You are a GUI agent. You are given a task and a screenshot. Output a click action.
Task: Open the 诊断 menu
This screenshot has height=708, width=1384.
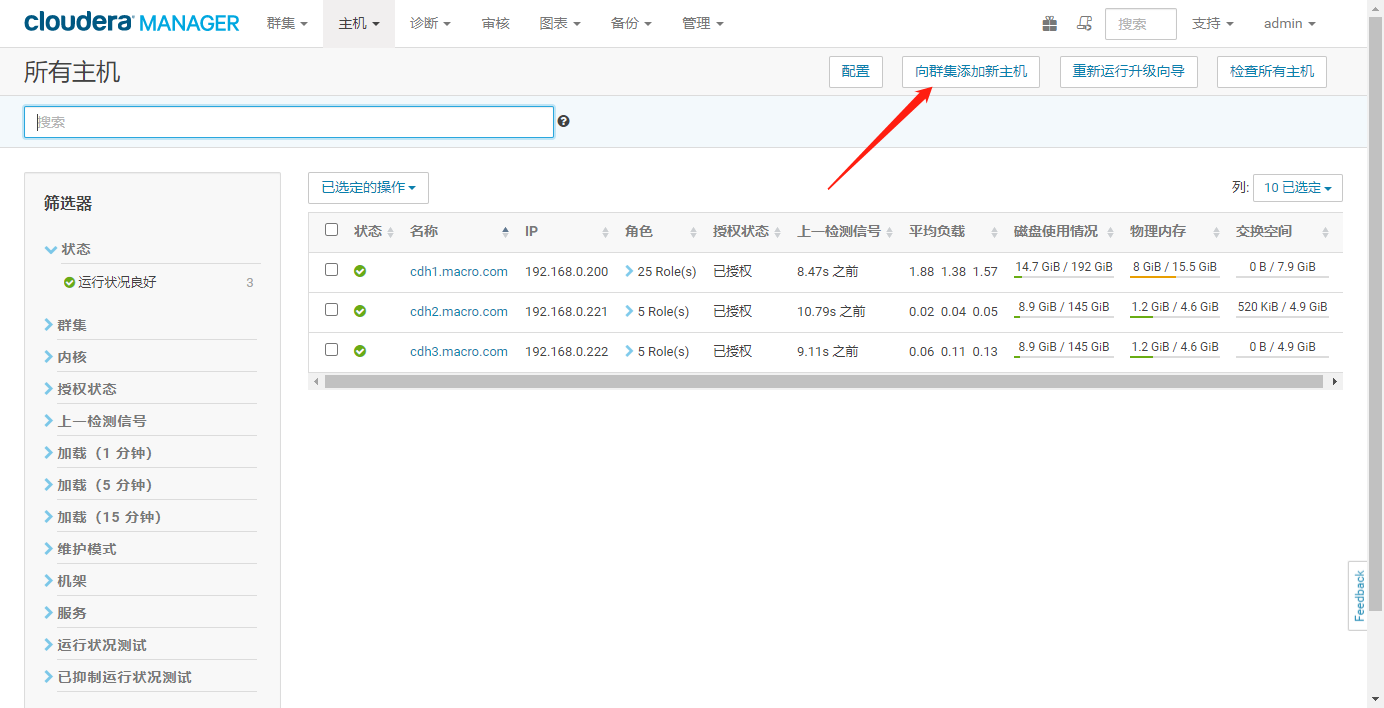[430, 23]
